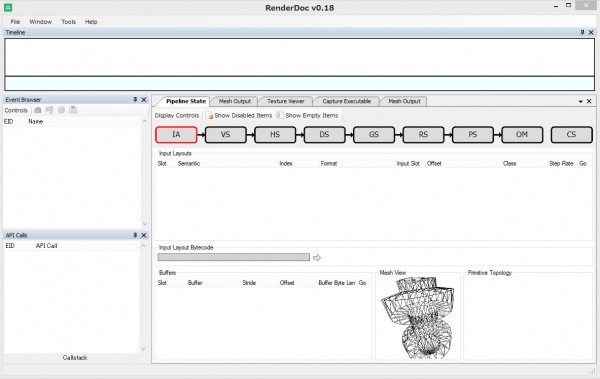Click the Buffer column header
Viewport: 600px width, 379px height.
195,283
